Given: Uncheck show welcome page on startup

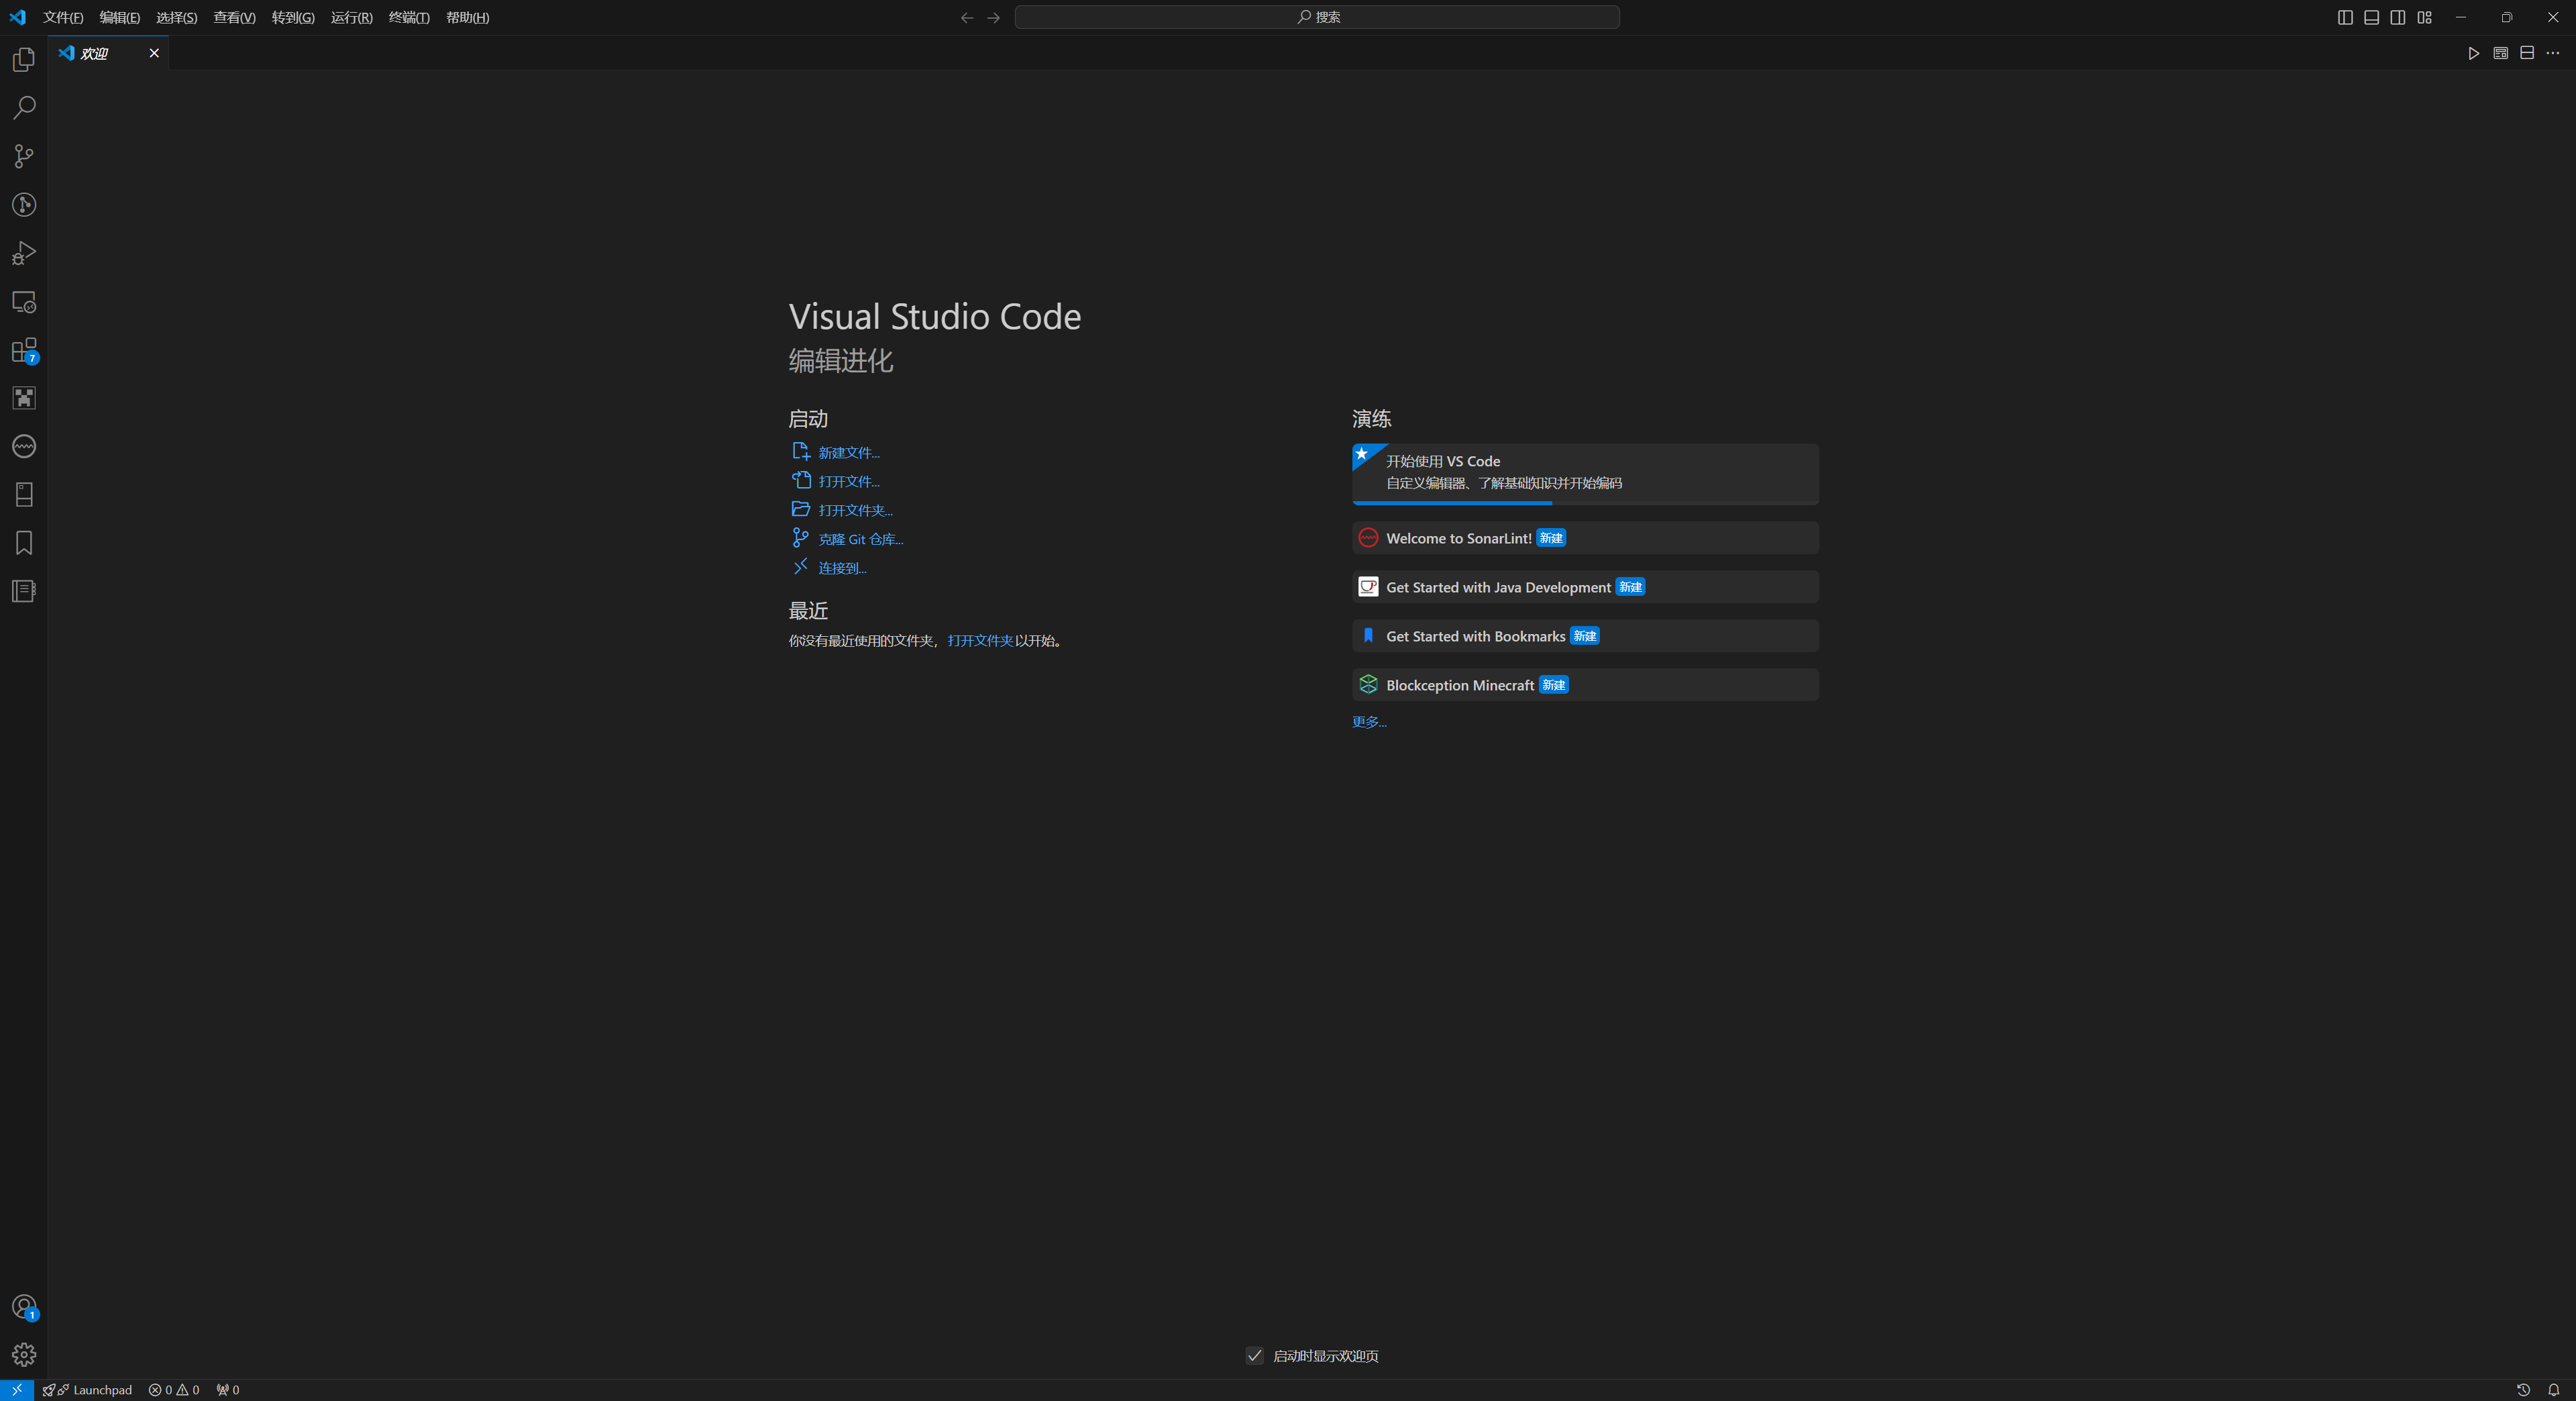Looking at the screenshot, I should pos(1255,1356).
